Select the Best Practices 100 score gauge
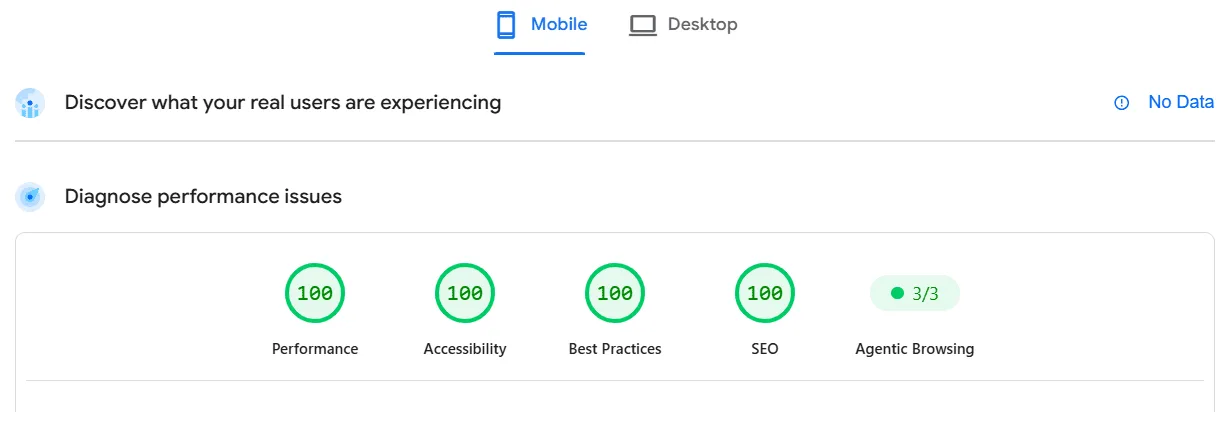Screen dimensions: 1230x446 [615, 293]
